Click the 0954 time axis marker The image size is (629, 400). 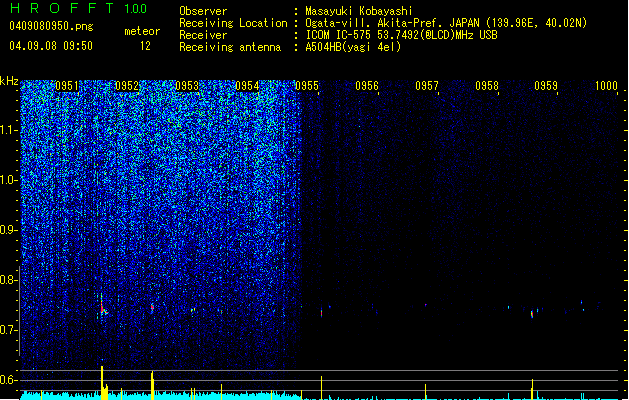[247, 86]
